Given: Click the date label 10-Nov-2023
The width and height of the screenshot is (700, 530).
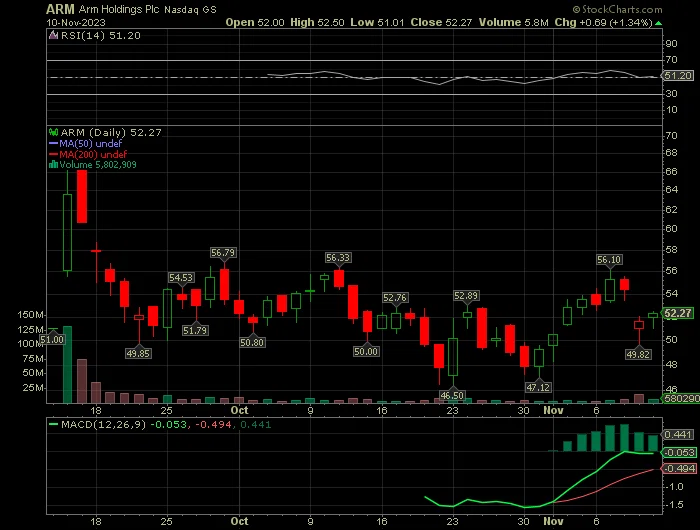Looking at the screenshot, I should (76, 22).
